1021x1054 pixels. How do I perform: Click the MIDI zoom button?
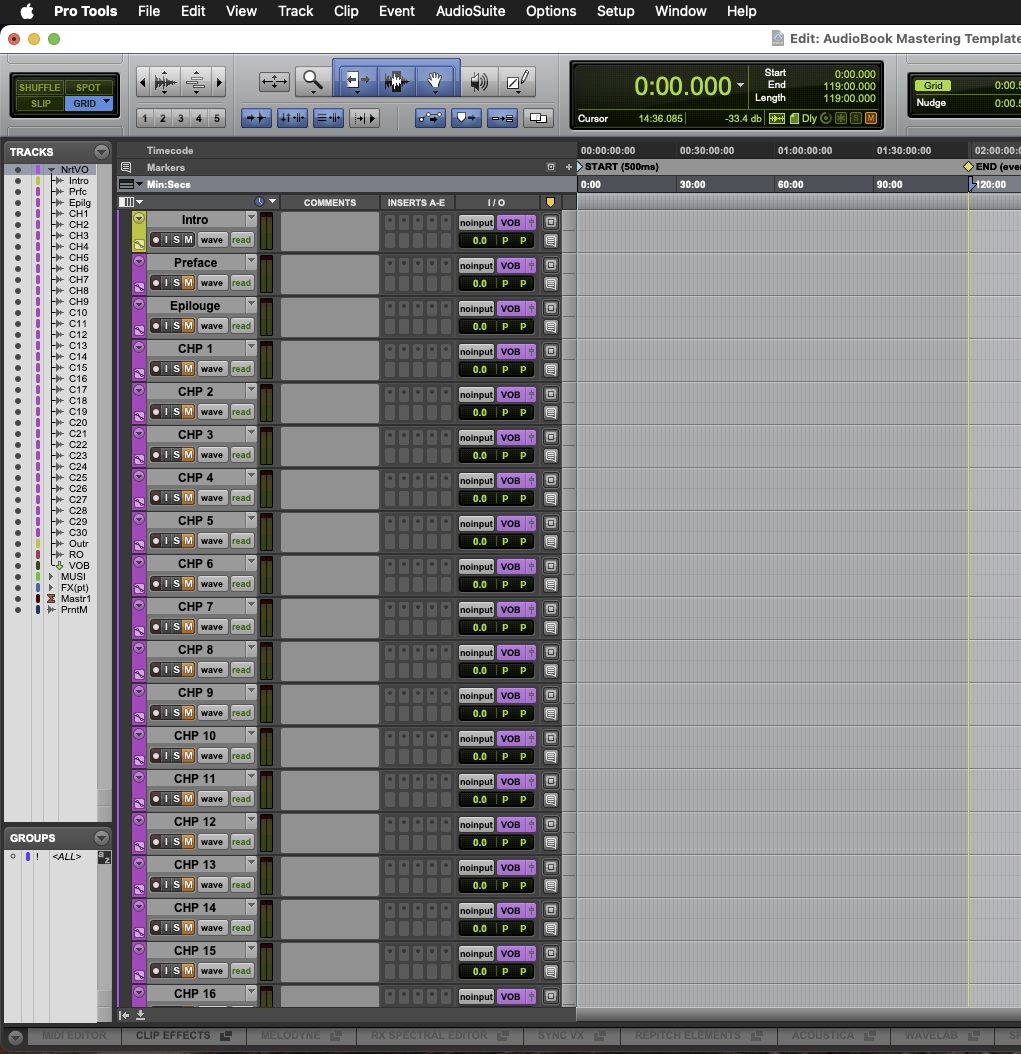(x=196, y=83)
